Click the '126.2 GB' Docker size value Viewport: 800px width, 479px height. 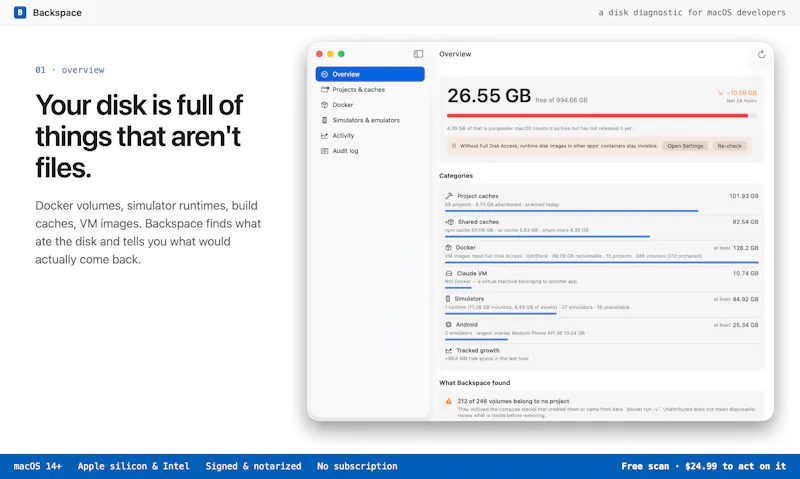[x=745, y=248]
